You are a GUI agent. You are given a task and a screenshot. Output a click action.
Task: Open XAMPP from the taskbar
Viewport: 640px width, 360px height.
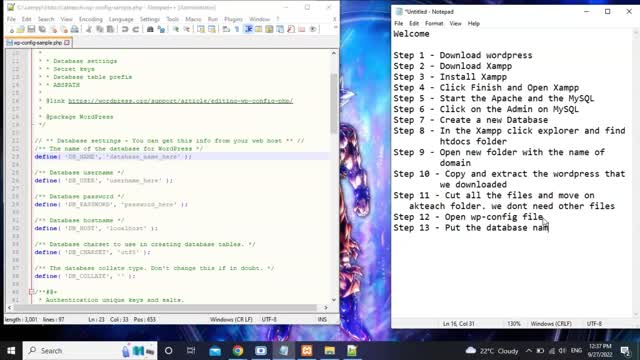pyautogui.click(x=307, y=350)
